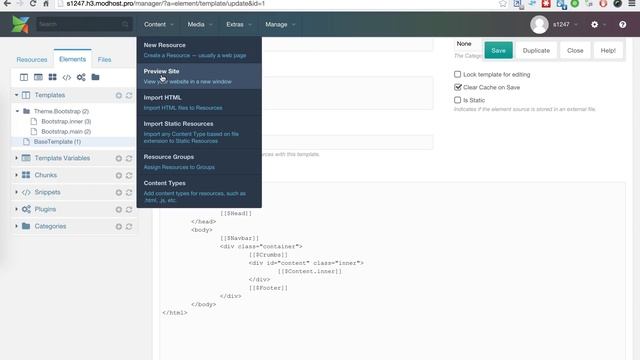Click refresh icon in Snippets row
Viewport: 640px width, 360px height.
tap(129, 192)
